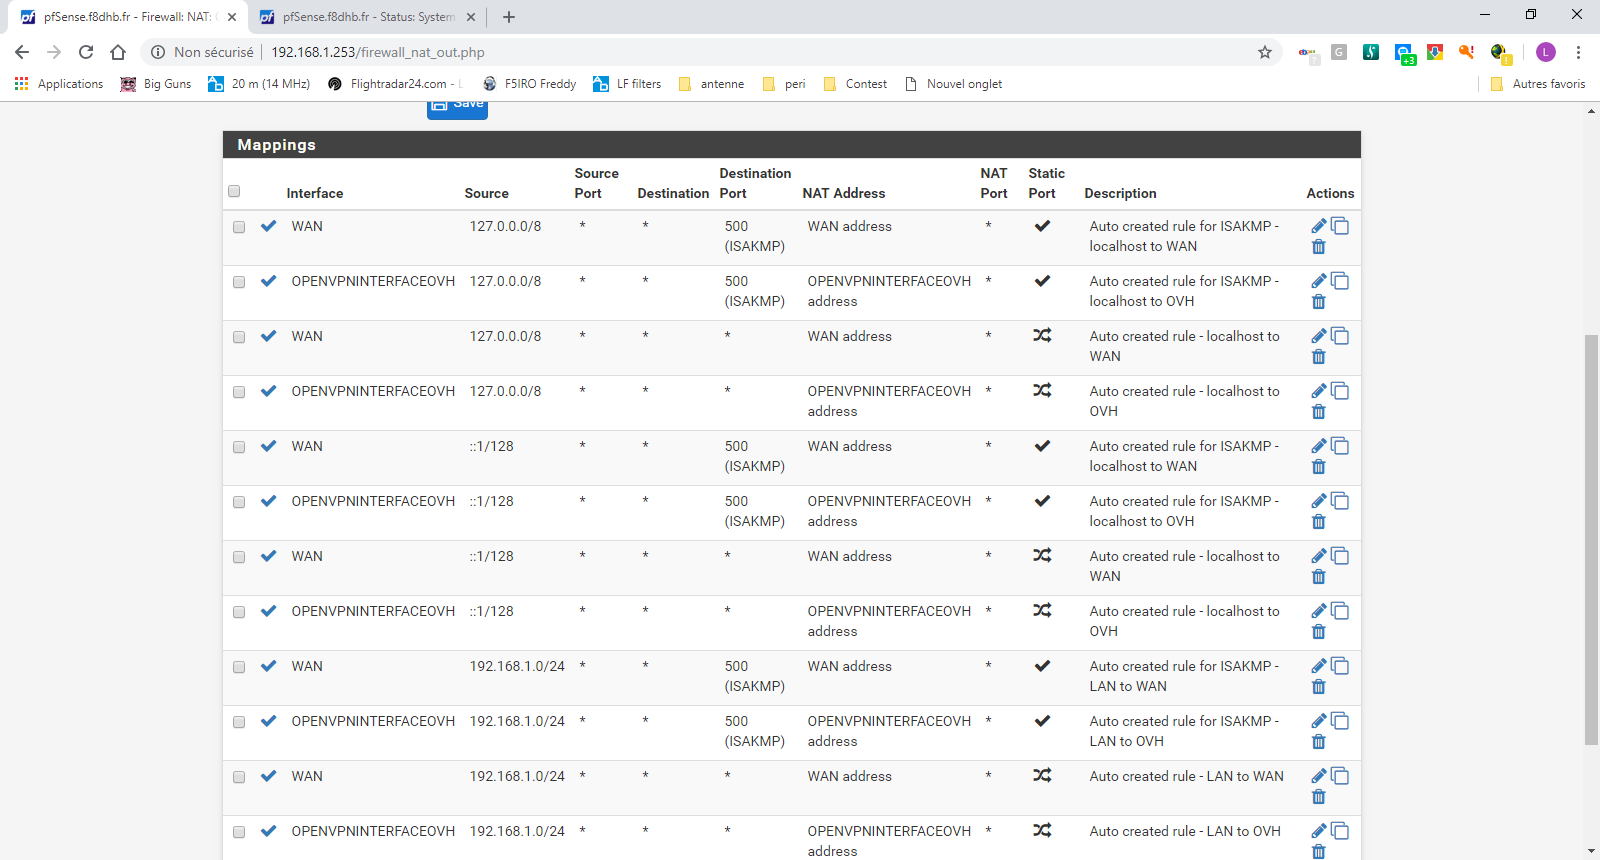The height and width of the screenshot is (860, 1600).
Task: Expand the Autres favoris folder
Action: point(1538,84)
